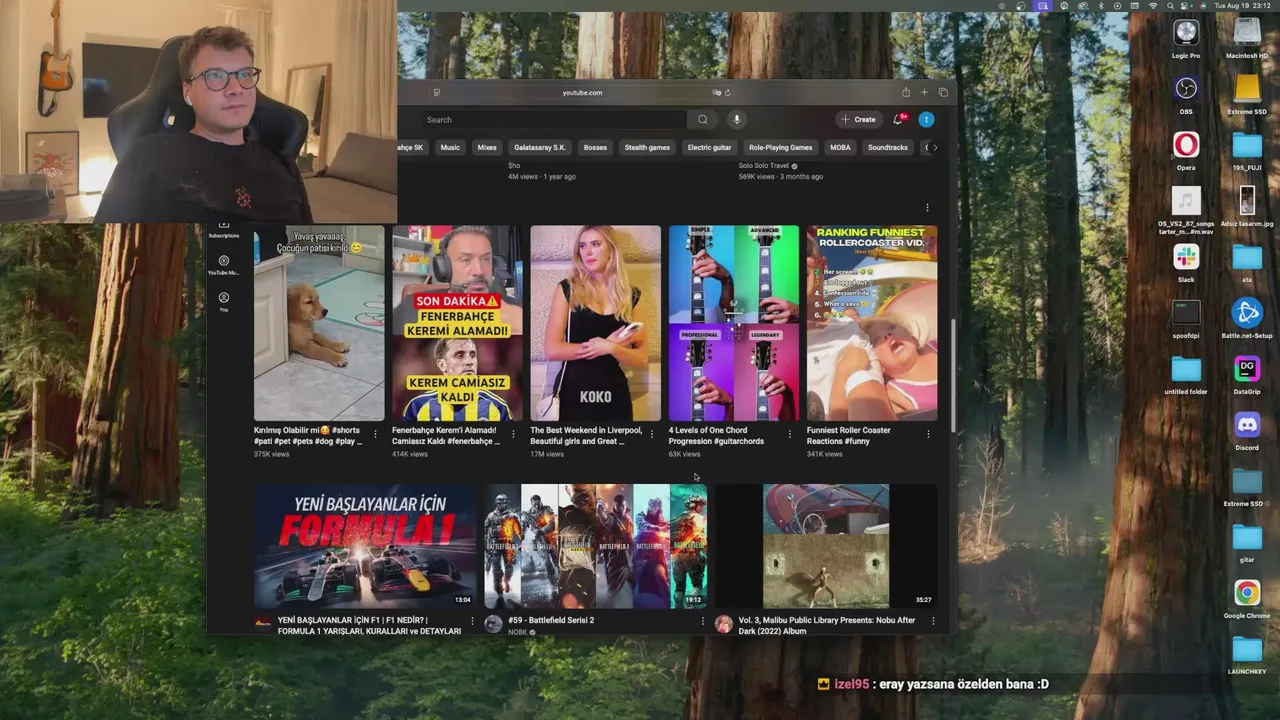This screenshot has height=720, width=1280.
Task: Select the DataGrip desktop icon
Action: pyautogui.click(x=1247, y=375)
